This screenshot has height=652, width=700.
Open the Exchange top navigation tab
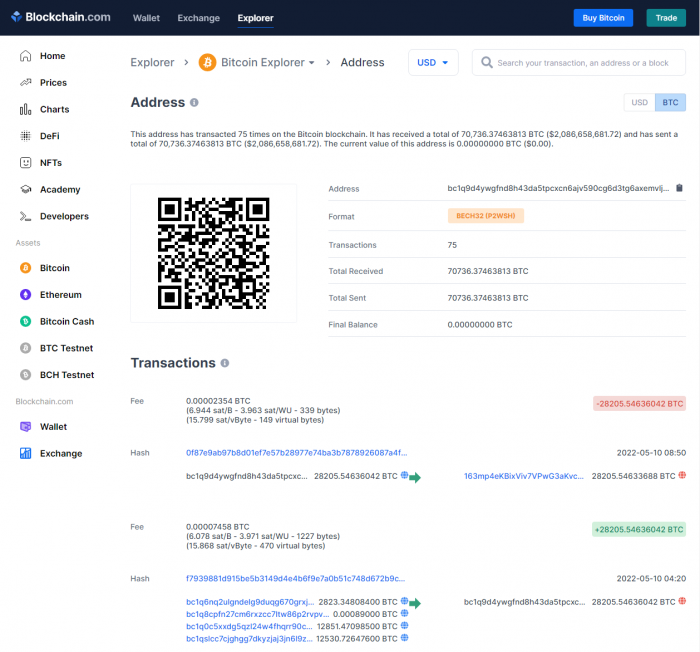[x=199, y=18]
